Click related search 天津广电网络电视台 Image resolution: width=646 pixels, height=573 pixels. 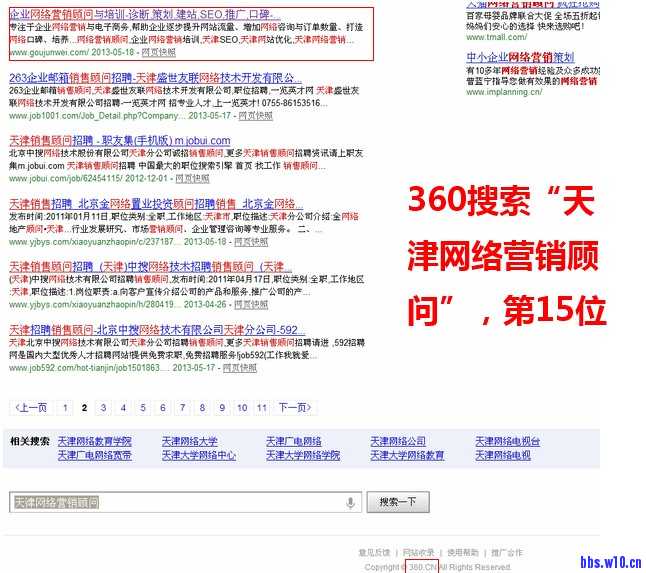(x=508, y=441)
